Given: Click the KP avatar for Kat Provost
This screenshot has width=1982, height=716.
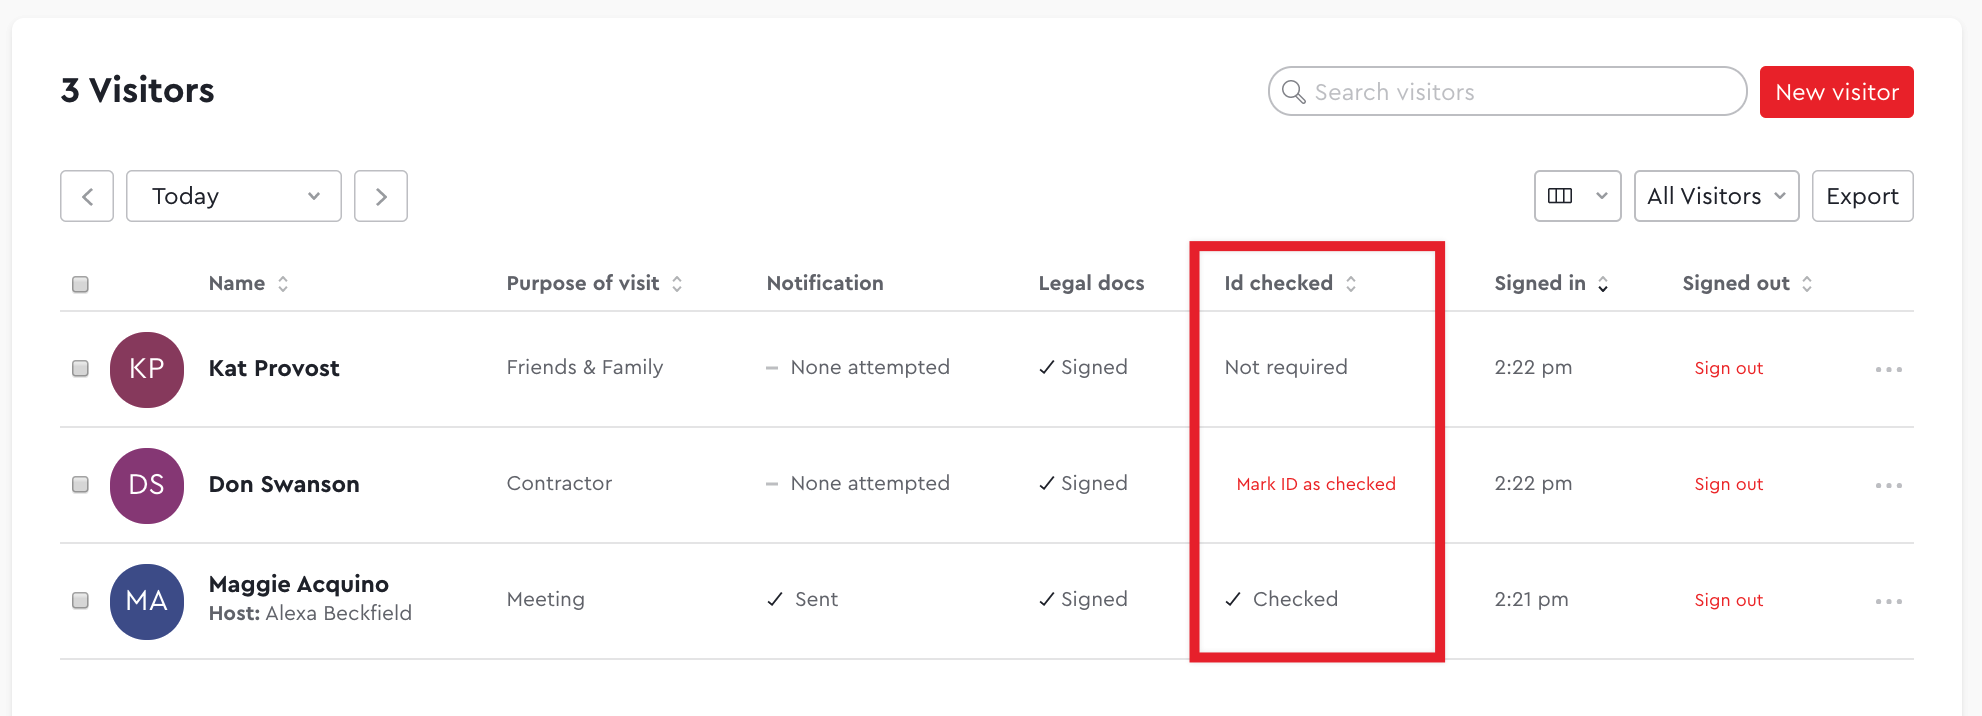Looking at the screenshot, I should (147, 369).
